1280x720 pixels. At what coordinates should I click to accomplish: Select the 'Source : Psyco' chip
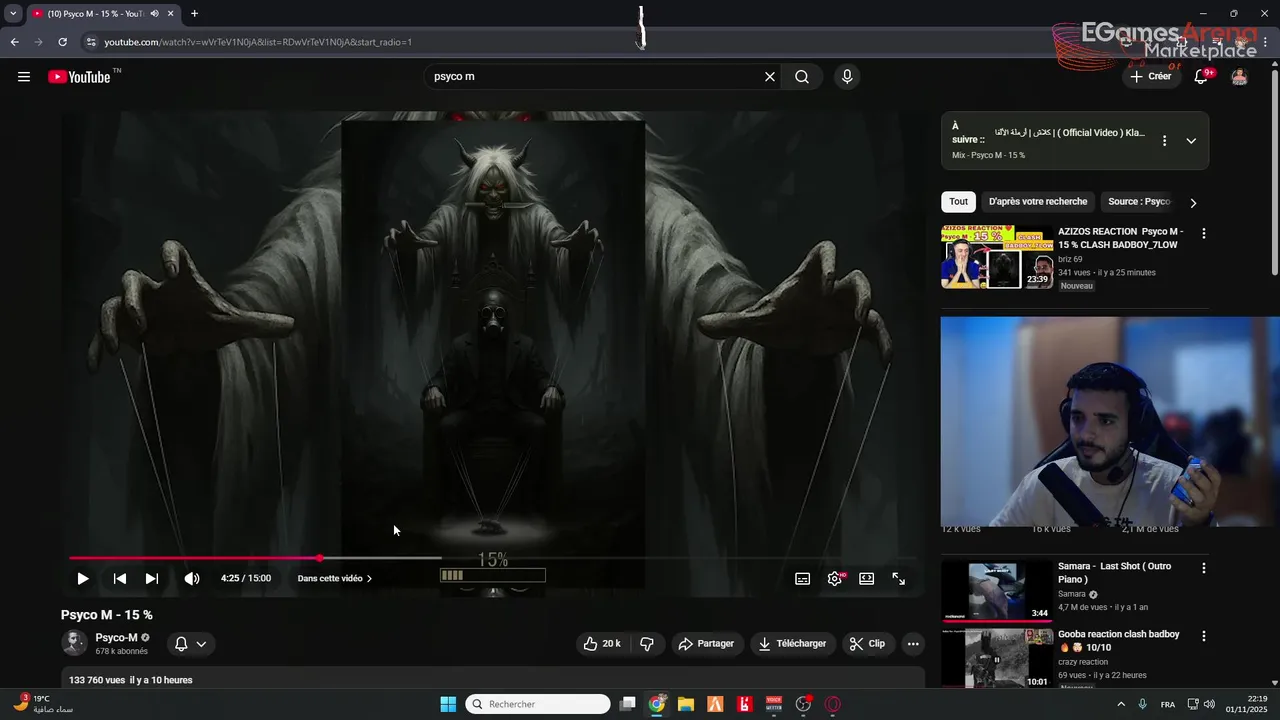pyautogui.click(x=1139, y=201)
